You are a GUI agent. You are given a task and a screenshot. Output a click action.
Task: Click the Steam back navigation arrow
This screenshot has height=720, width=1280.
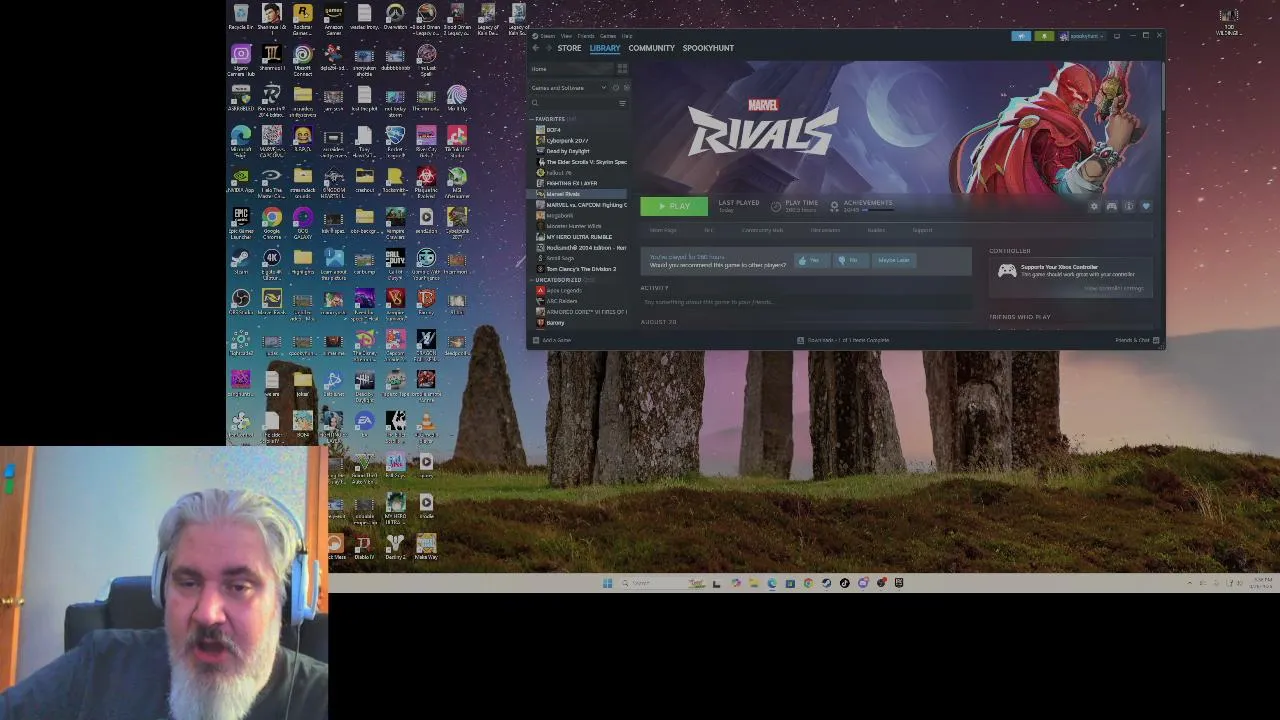point(536,48)
